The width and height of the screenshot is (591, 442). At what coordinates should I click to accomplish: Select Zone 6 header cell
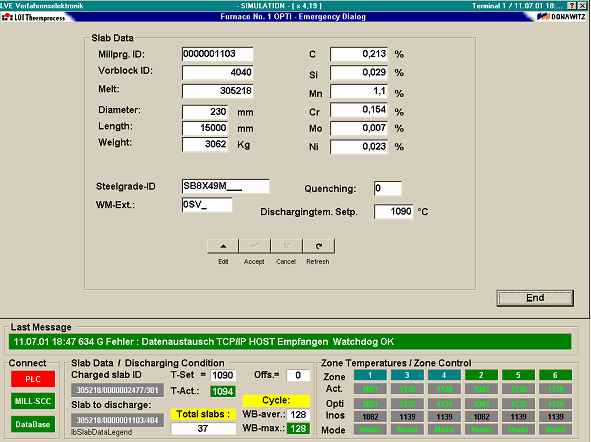555,375
